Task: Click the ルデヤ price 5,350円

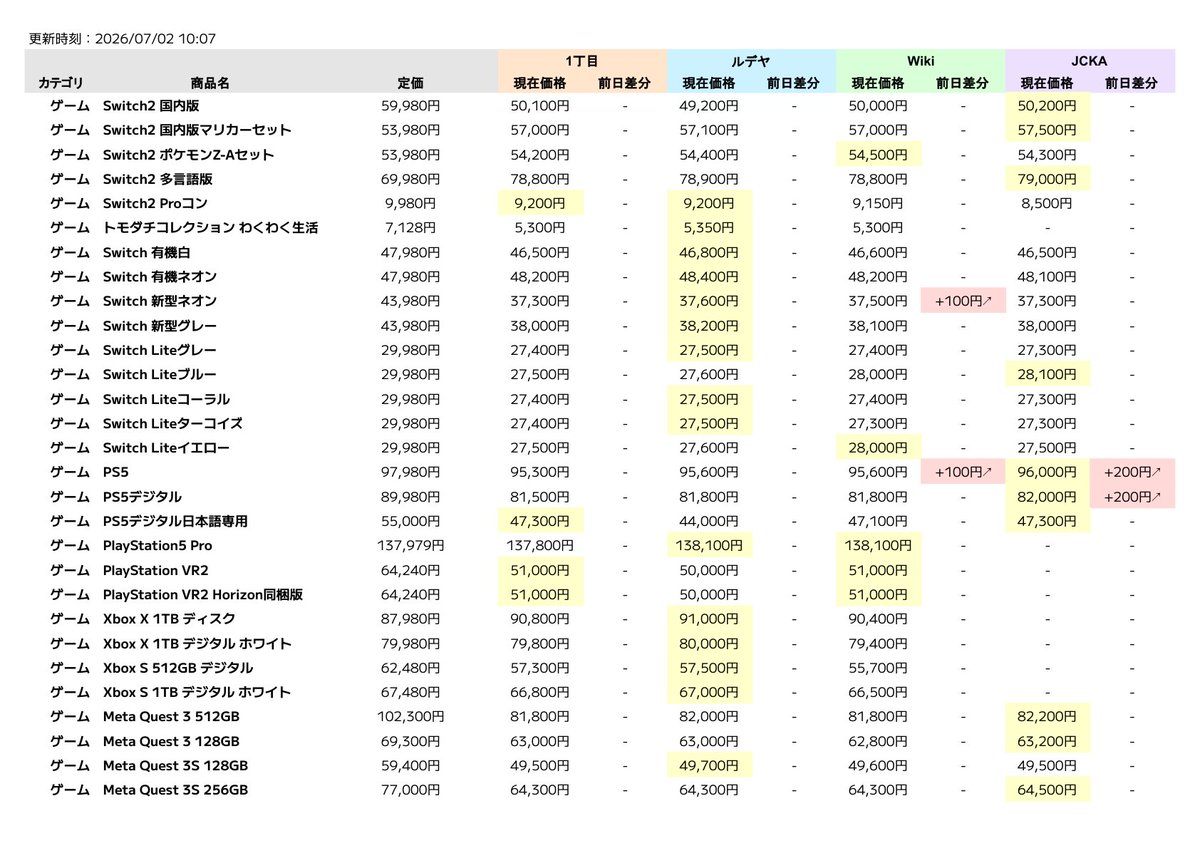Action: [709, 228]
